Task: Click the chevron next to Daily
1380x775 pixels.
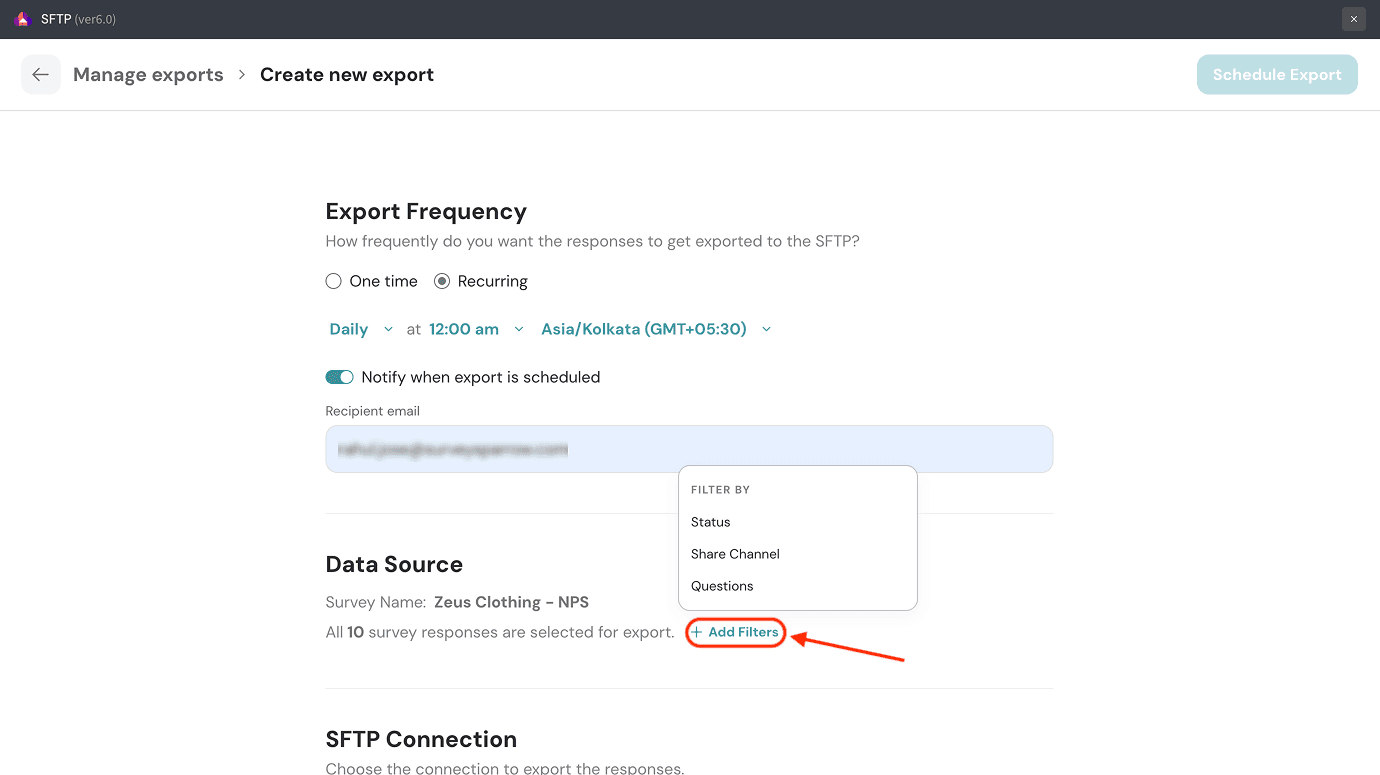Action: pyautogui.click(x=389, y=329)
